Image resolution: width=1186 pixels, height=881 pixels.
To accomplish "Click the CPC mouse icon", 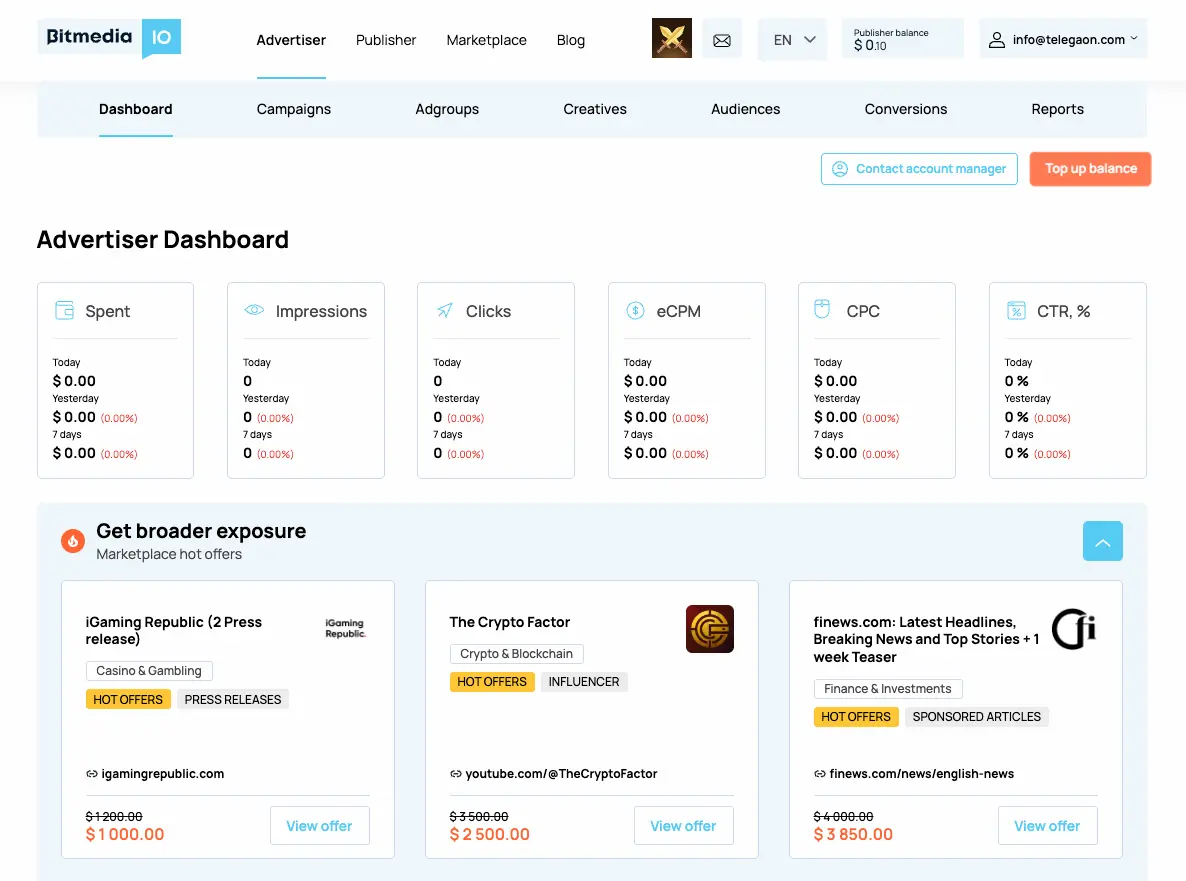I will (x=822, y=309).
